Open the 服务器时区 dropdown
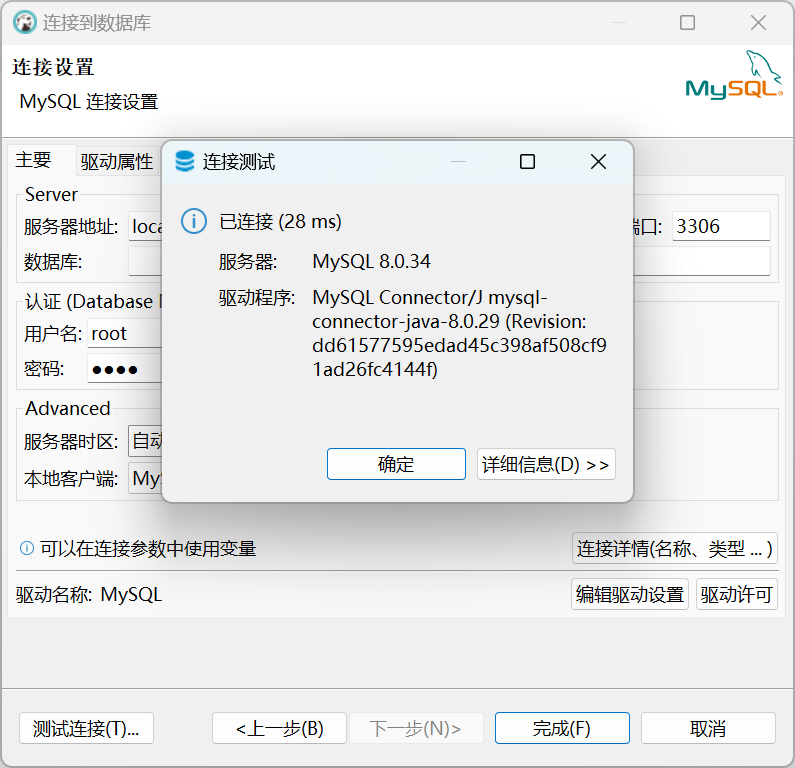The width and height of the screenshot is (795, 768). coord(146,441)
